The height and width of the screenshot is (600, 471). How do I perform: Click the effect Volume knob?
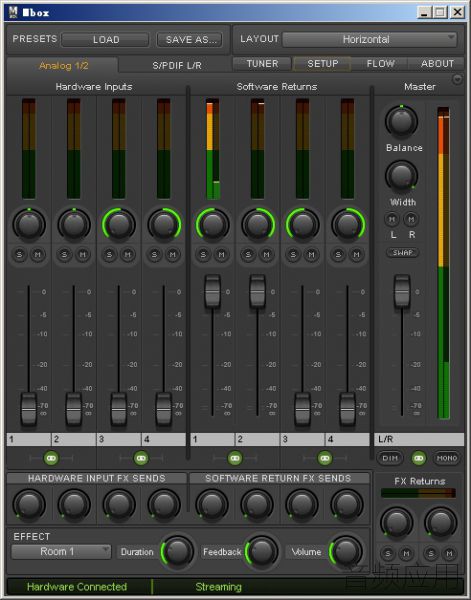click(346, 551)
